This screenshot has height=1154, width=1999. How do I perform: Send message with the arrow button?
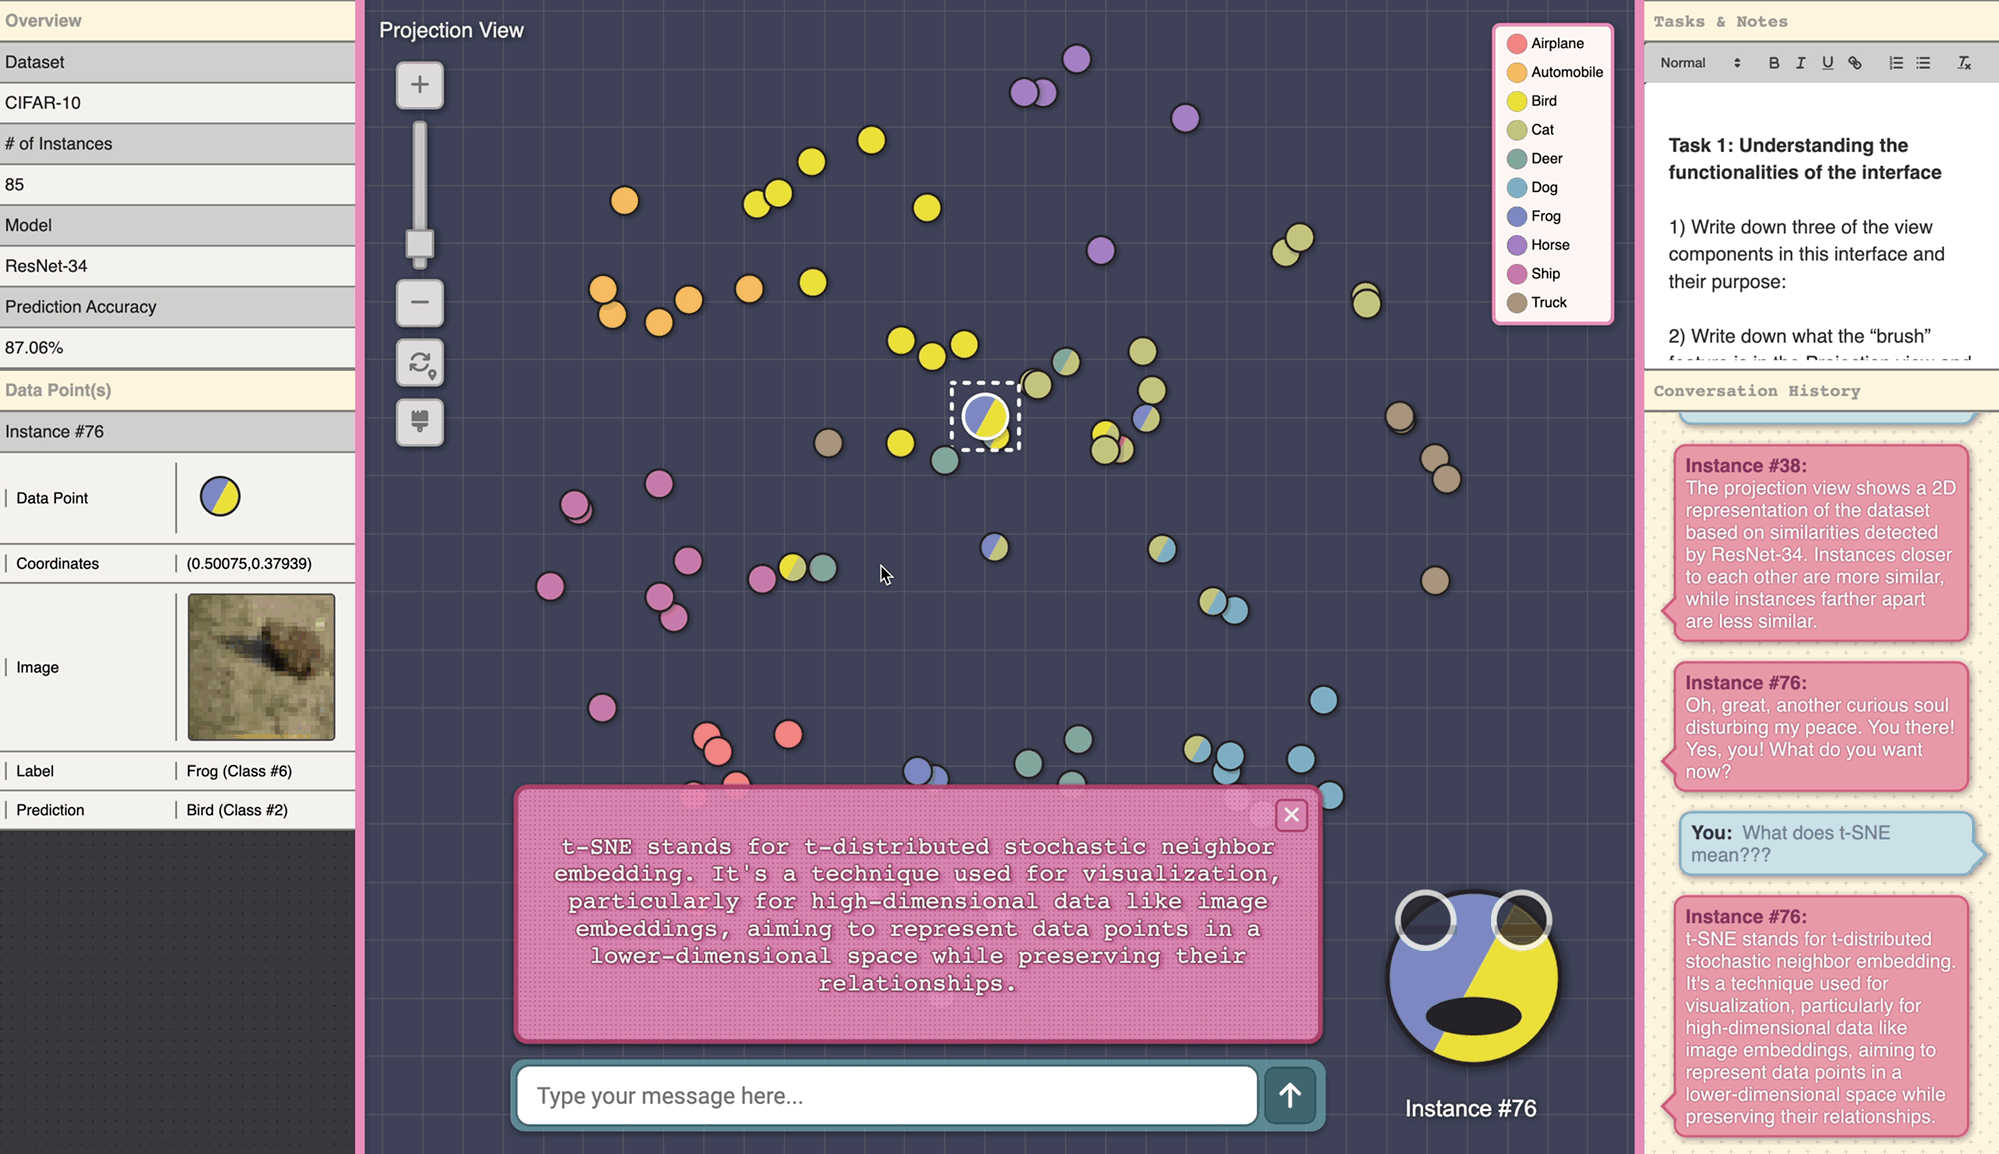1289,1095
